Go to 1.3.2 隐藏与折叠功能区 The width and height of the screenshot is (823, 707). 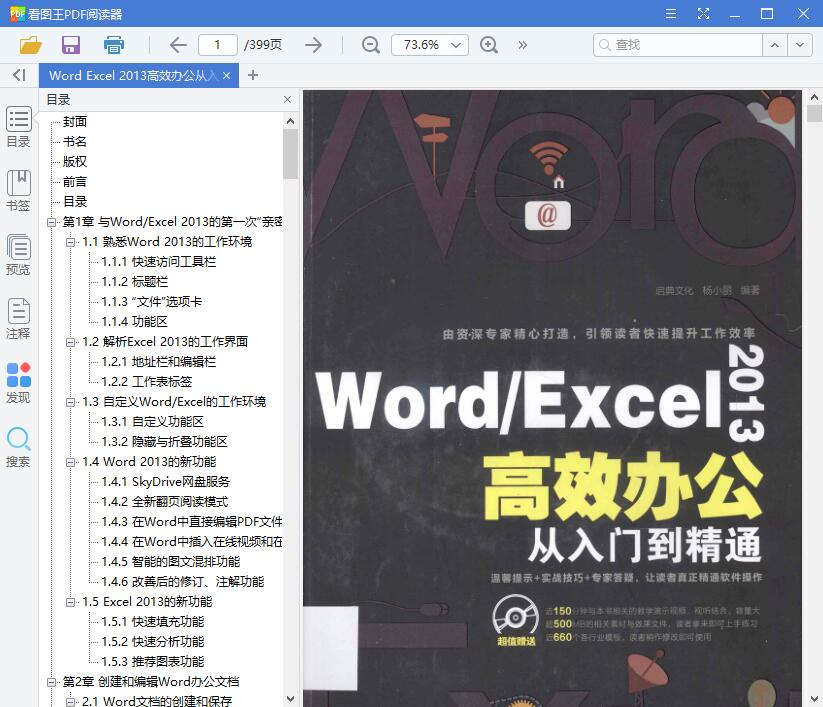click(164, 442)
